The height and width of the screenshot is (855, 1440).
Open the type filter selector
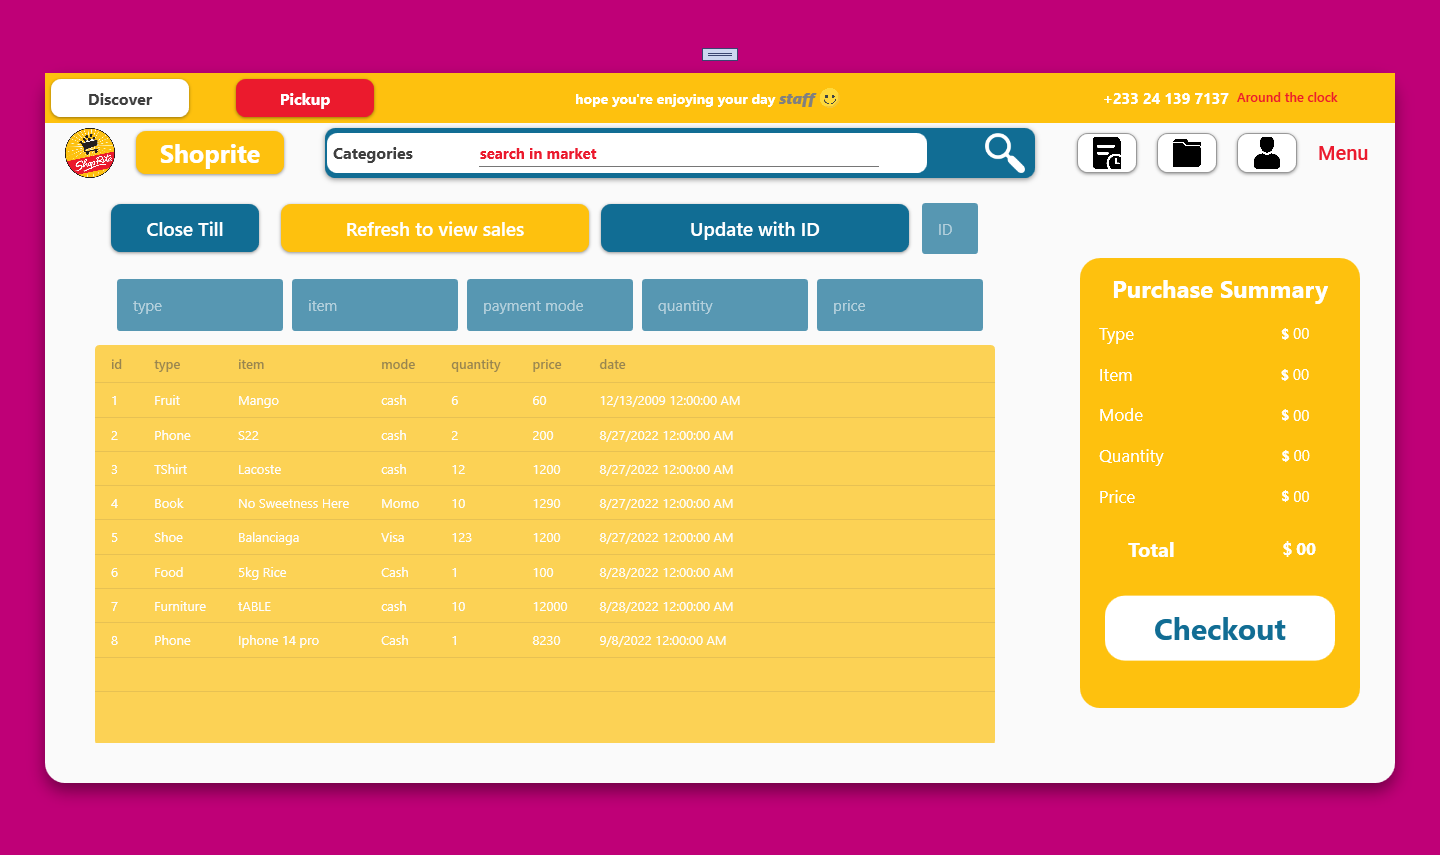(199, 304)
